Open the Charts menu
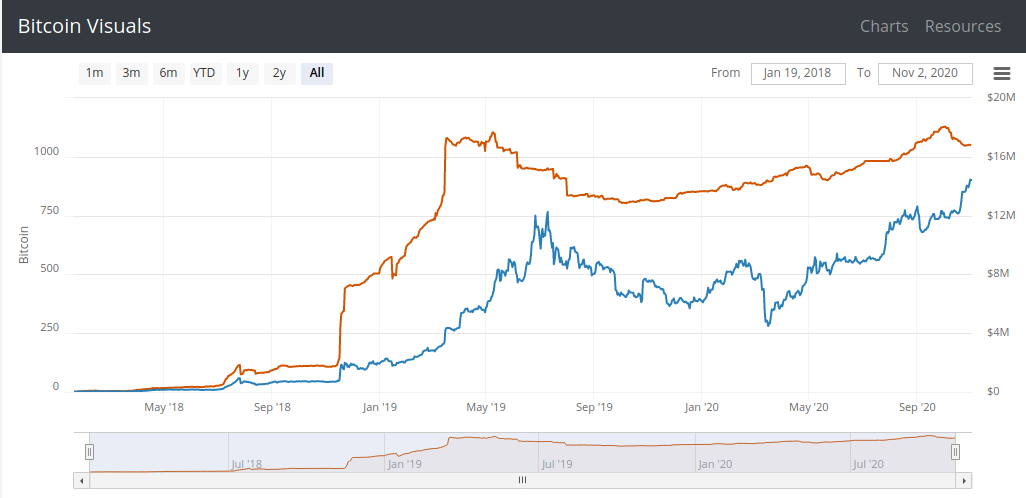1026x498 pixels. click(x=884, y=26)
